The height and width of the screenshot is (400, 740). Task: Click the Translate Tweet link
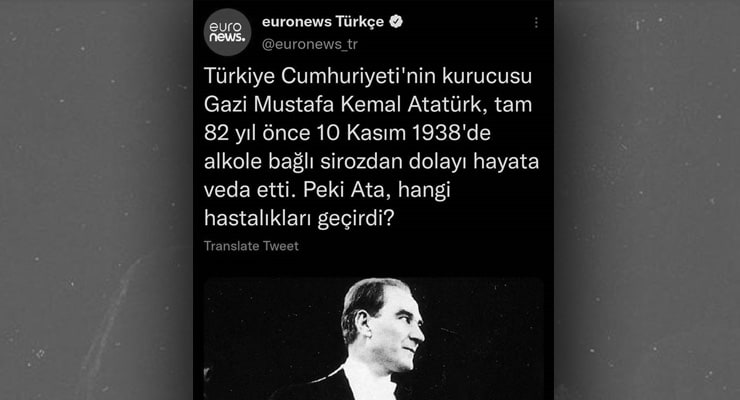pyautogui.click(x=251, y=246)
